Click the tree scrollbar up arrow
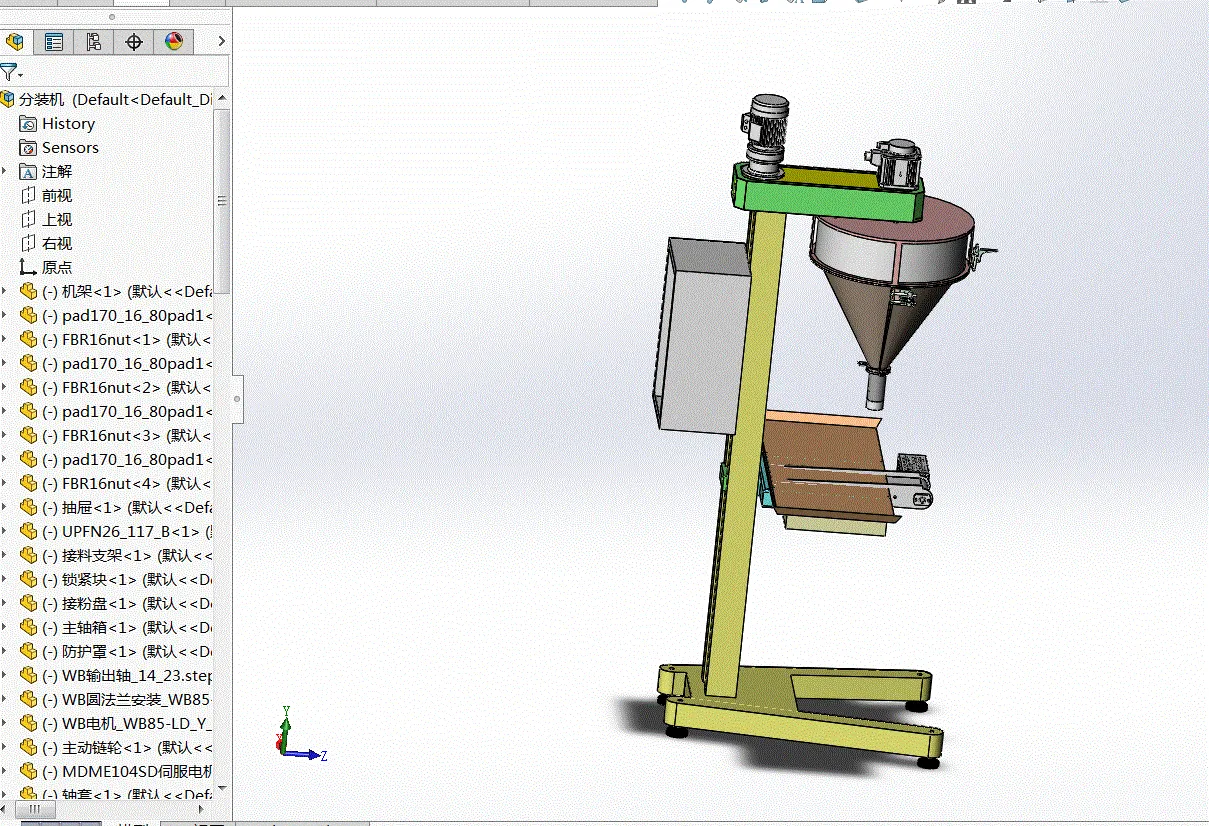Viewport: 1209px width, 826px height. pos(222,99)
